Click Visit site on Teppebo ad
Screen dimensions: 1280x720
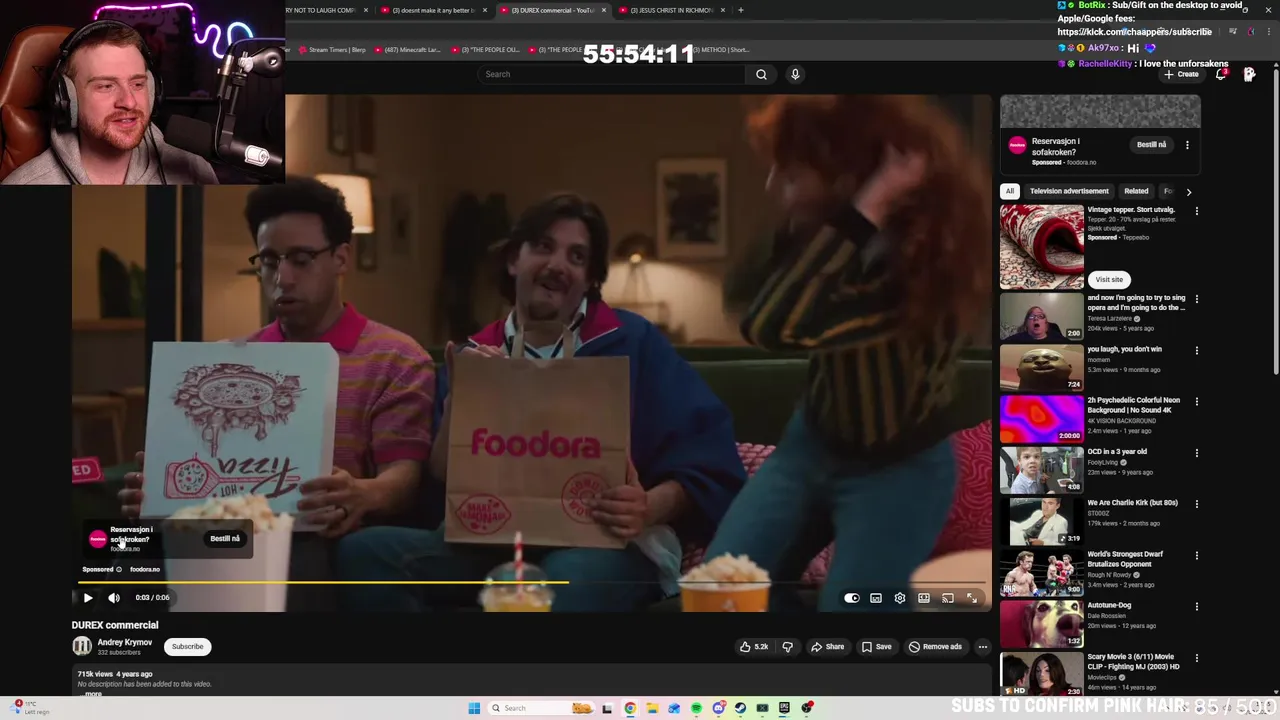tap(1109, 280)
